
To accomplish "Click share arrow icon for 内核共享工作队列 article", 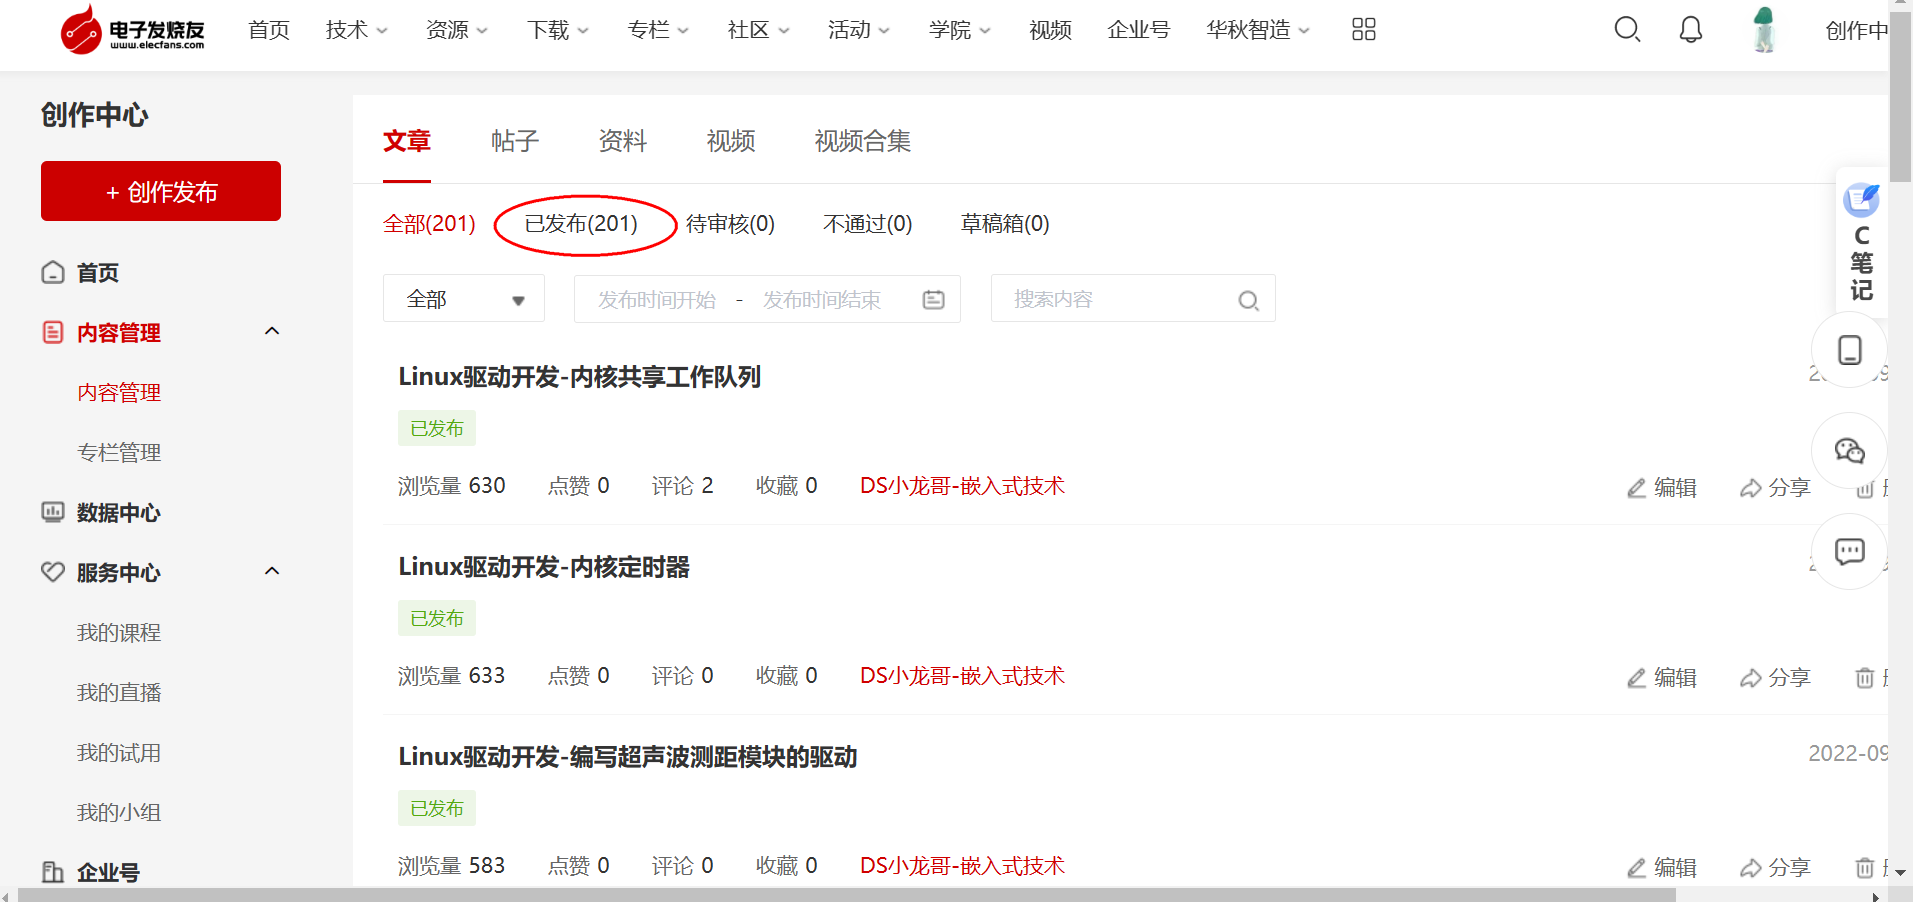I will pos(1750,488).
